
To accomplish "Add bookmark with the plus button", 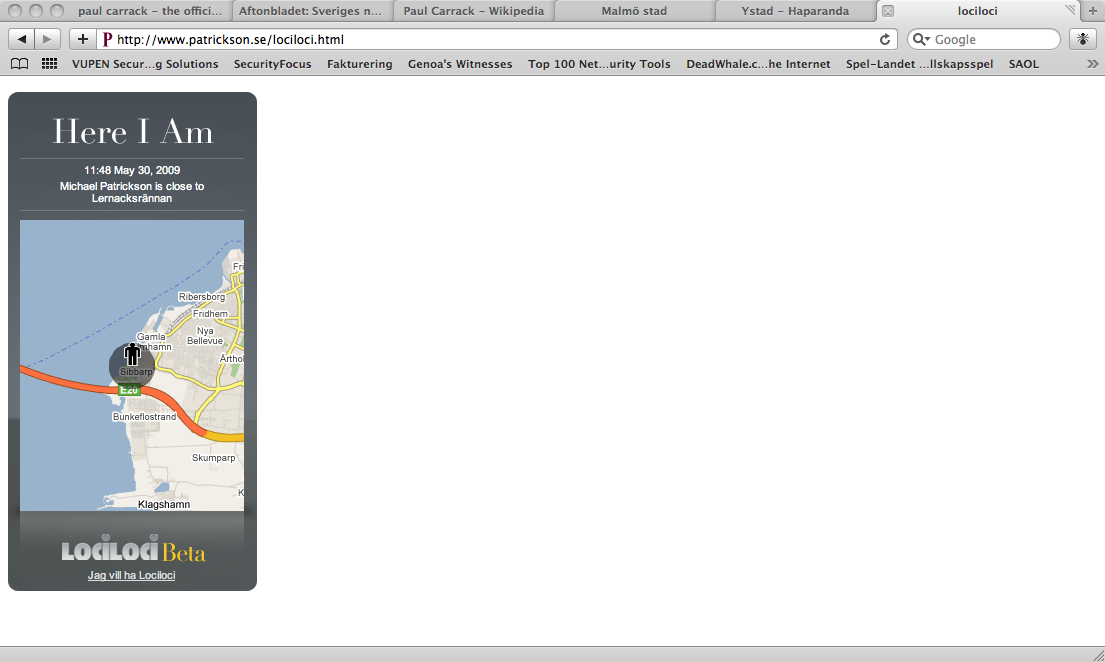I will coord(82,39).
